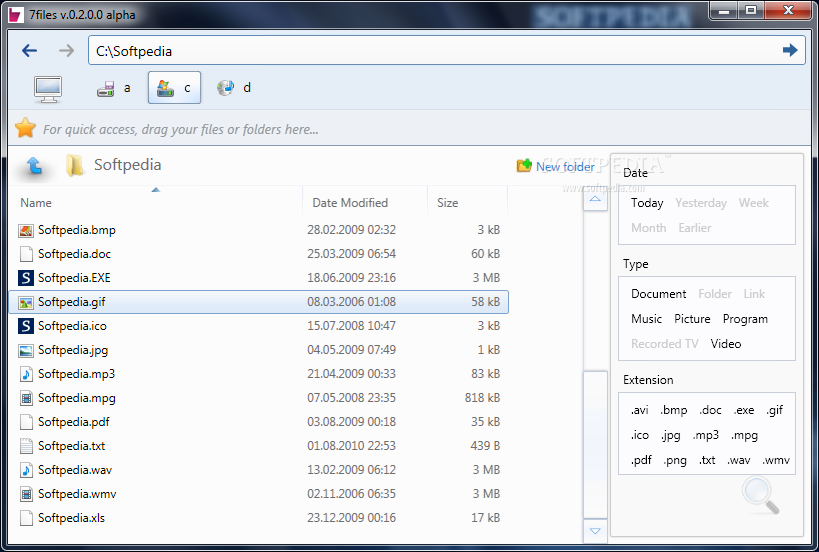Filter by extension .jpg
819x552 pixels.
coord(670,436)
